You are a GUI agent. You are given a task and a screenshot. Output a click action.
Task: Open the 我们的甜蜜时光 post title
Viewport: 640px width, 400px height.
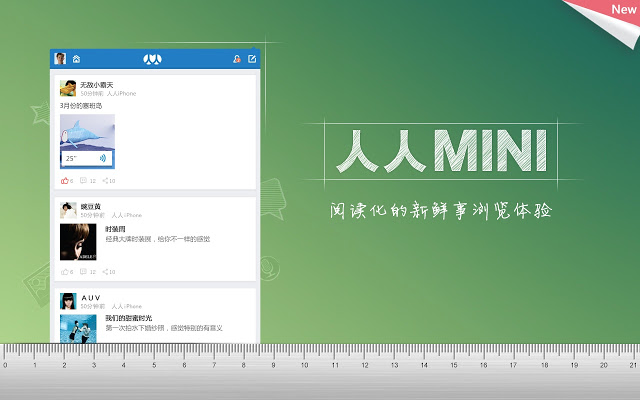click(x=129, y=318)
